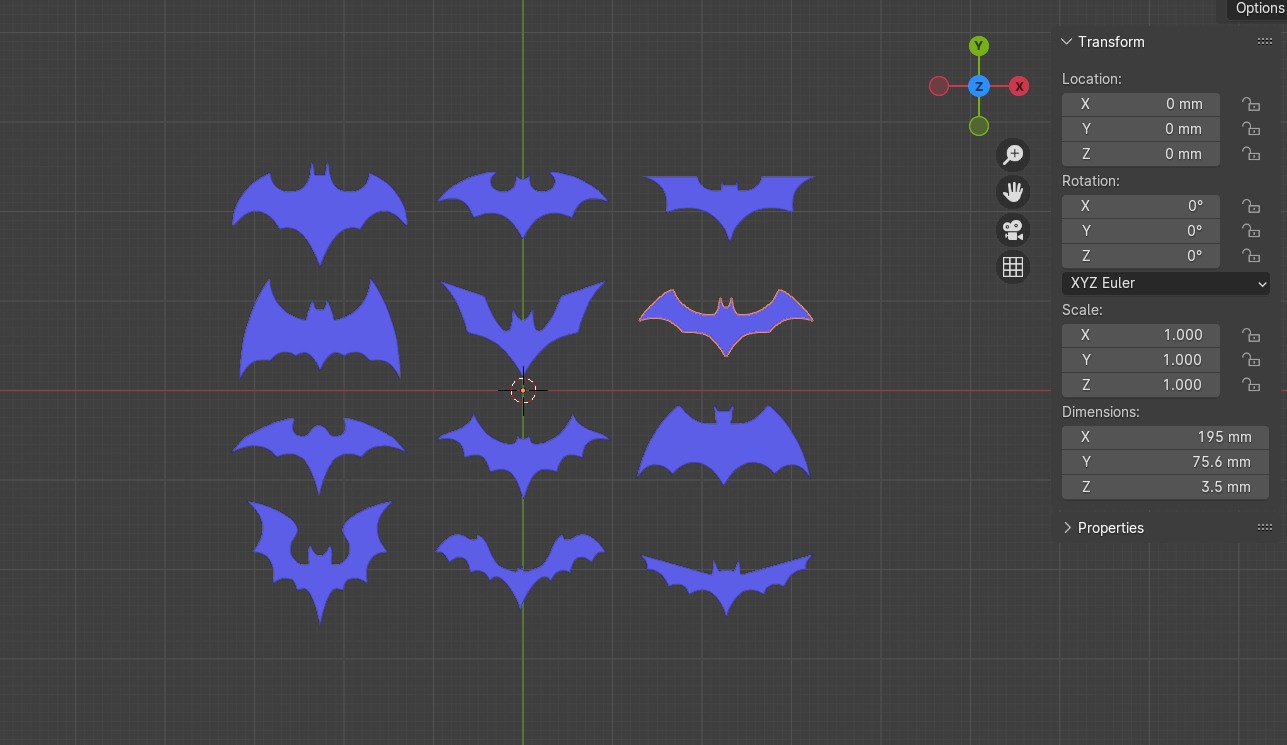Click the Scale Y field

tap(1141, 360)
